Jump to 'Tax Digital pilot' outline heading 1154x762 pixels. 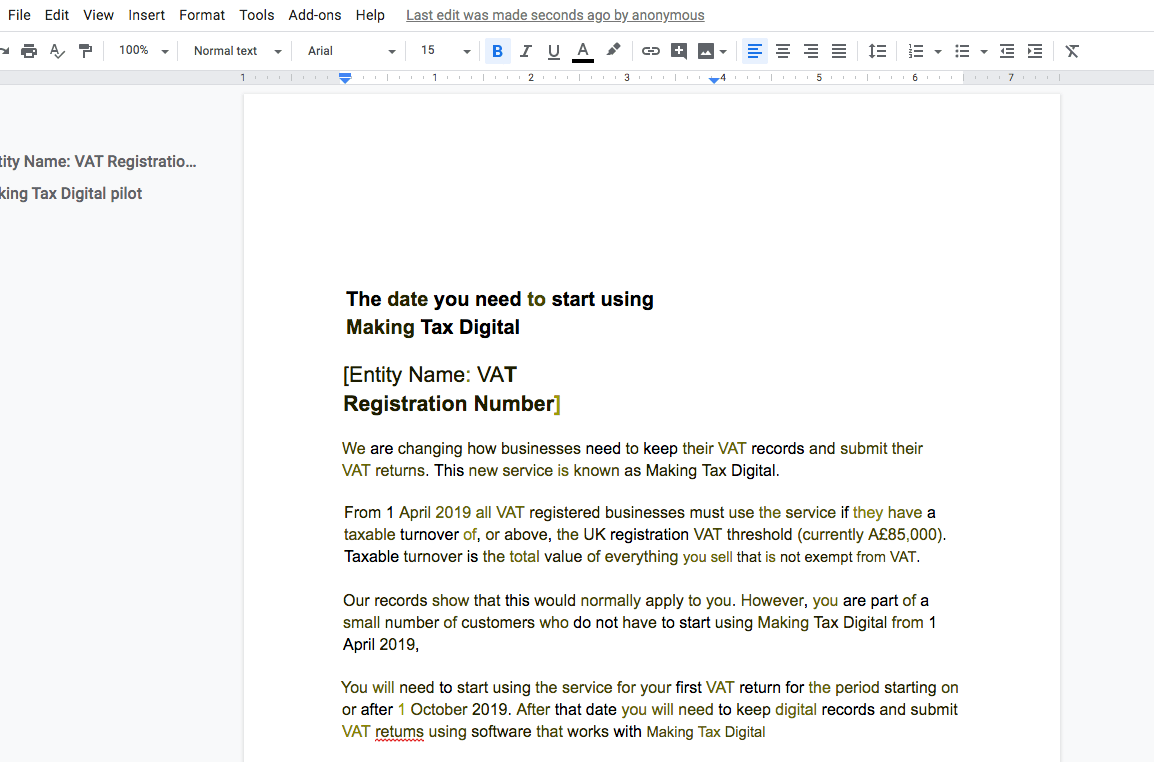71,194
